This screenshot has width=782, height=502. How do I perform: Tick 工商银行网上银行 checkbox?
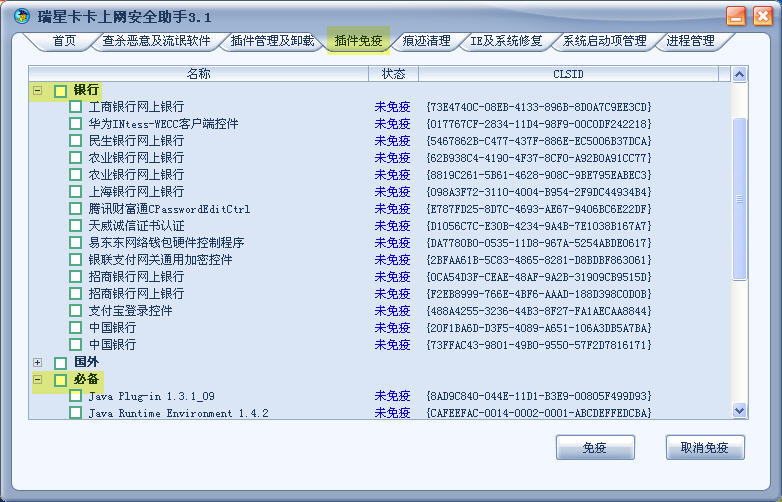(75, 106)
